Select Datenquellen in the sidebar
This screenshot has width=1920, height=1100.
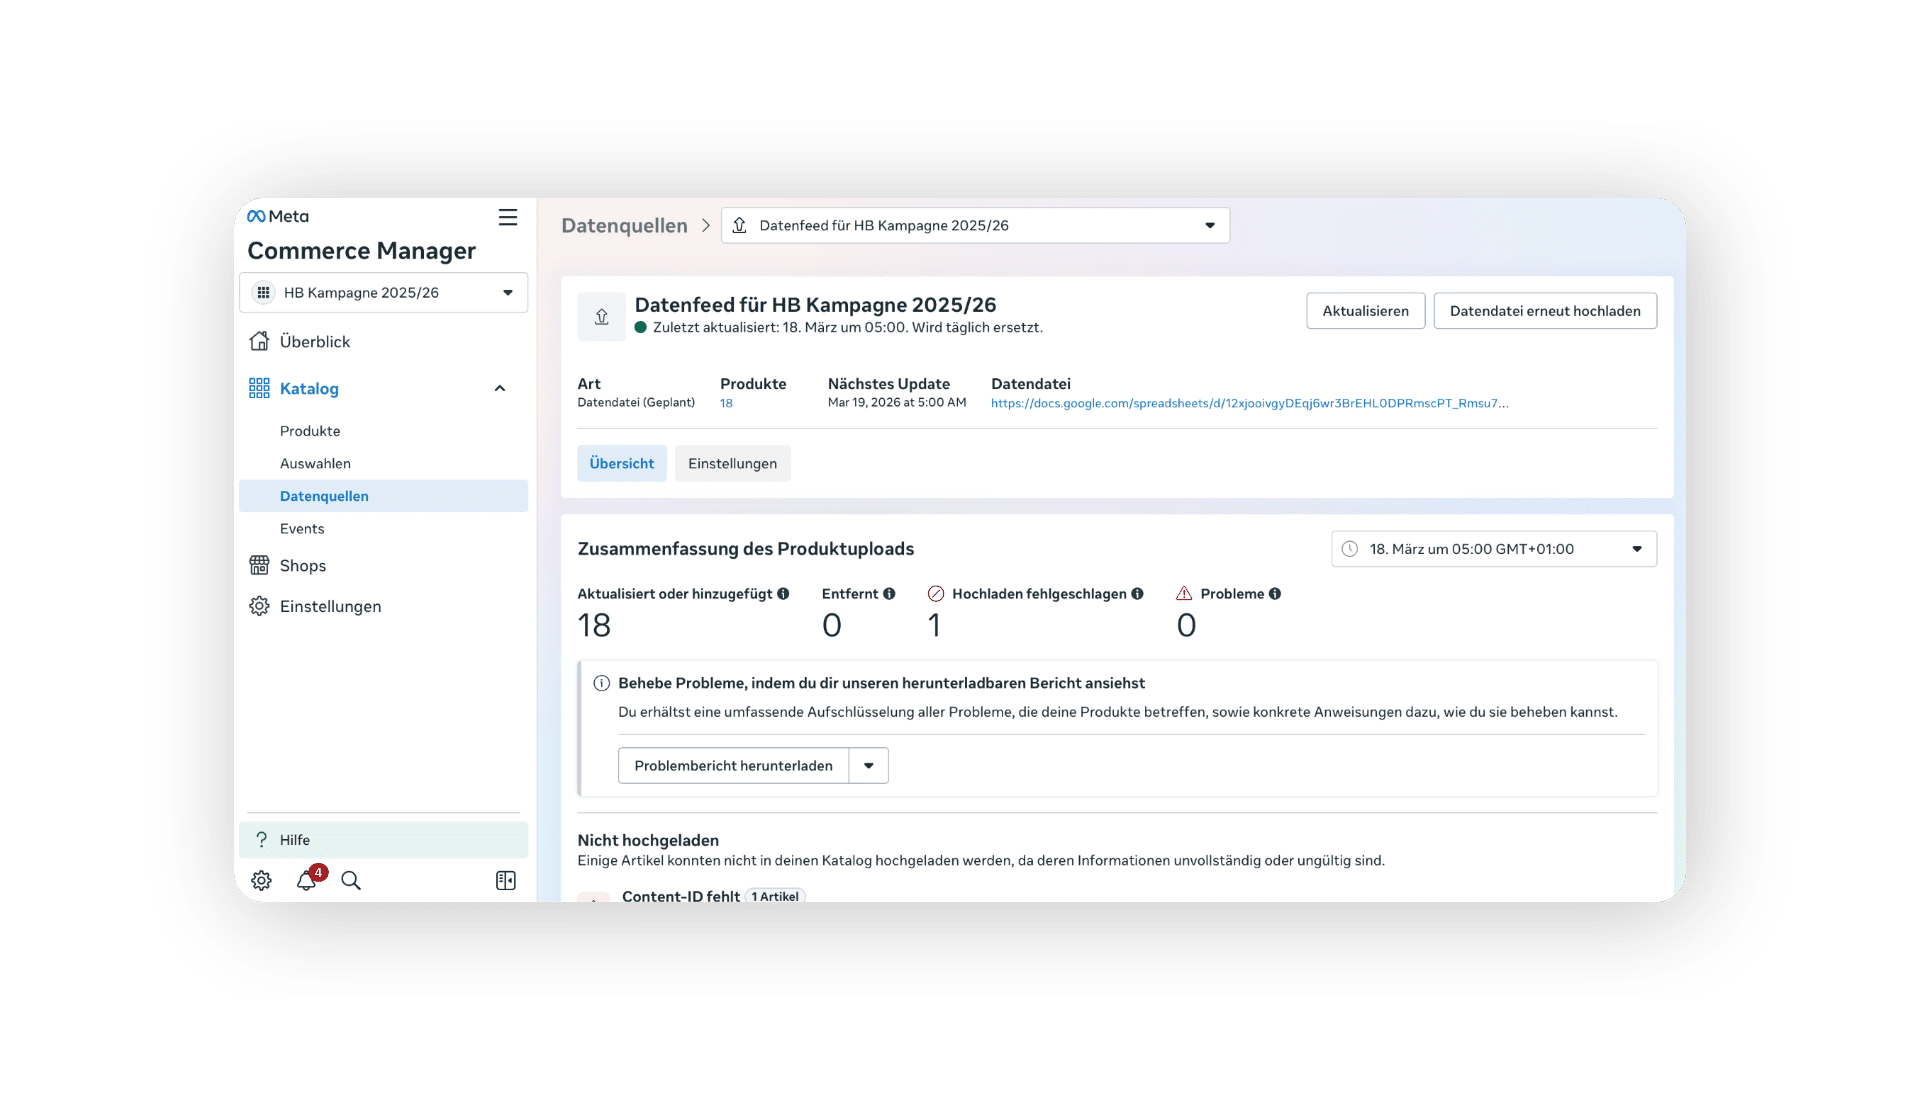click(x=384, y=496)
